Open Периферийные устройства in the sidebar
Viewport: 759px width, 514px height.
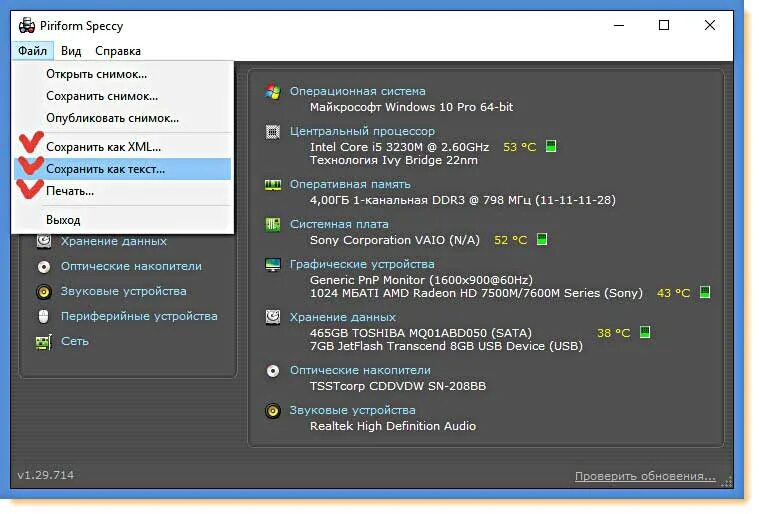pyautogui.click(x=139, y=316)
